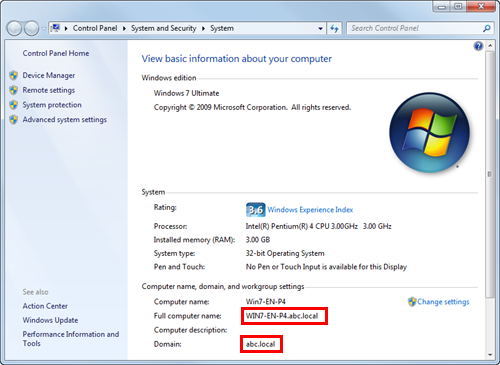
Task: Expand the address bar history dropdown arrow
Action: pyautogui.click(x=320, y=29)
